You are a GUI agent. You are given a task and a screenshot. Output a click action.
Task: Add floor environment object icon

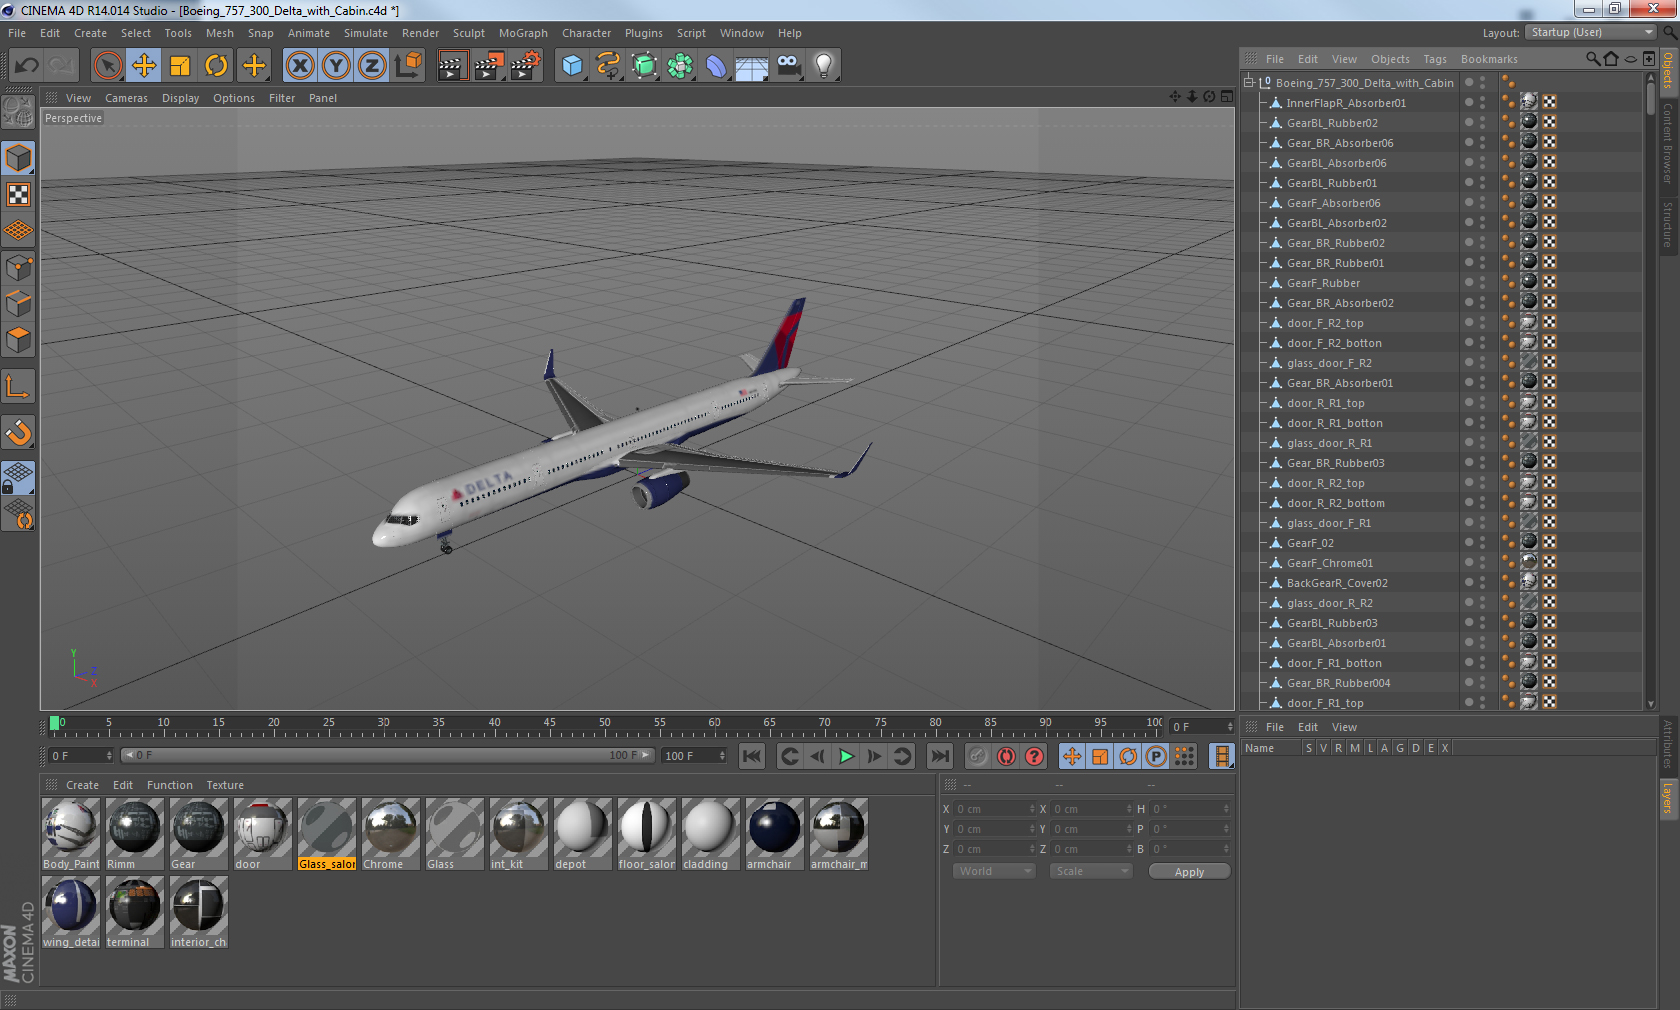coord(752,66)
